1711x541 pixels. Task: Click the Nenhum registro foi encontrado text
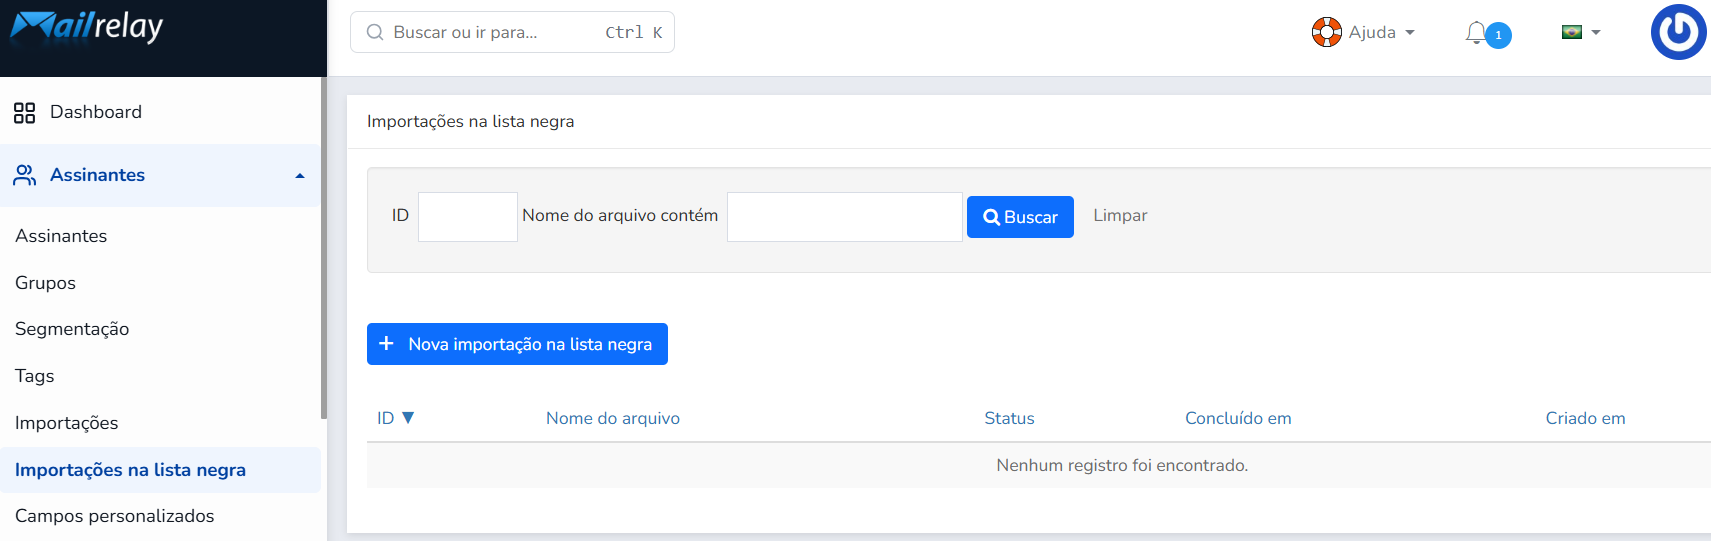click(1122, 465)
